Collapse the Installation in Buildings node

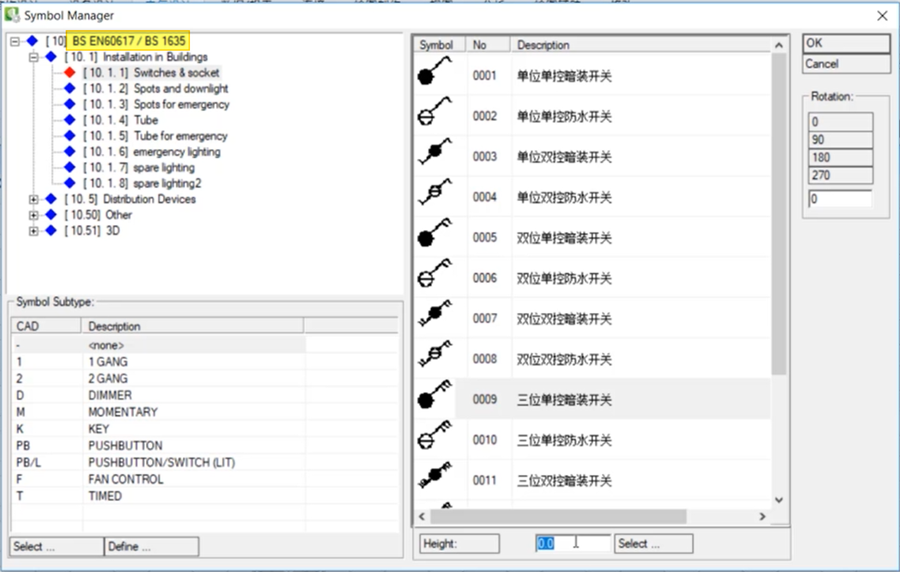tap(33, 57)
